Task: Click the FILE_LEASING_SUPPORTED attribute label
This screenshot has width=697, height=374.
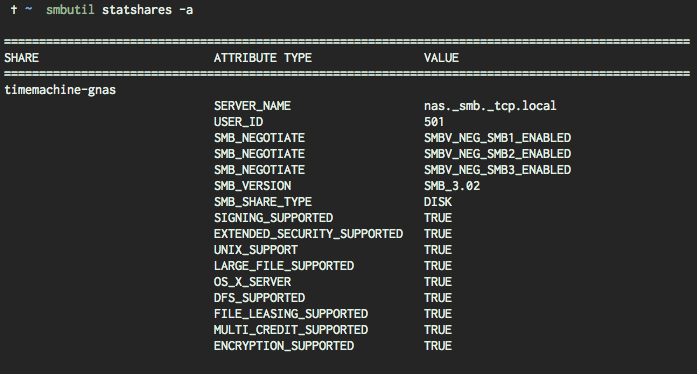Action: click(x=291, y=314)
